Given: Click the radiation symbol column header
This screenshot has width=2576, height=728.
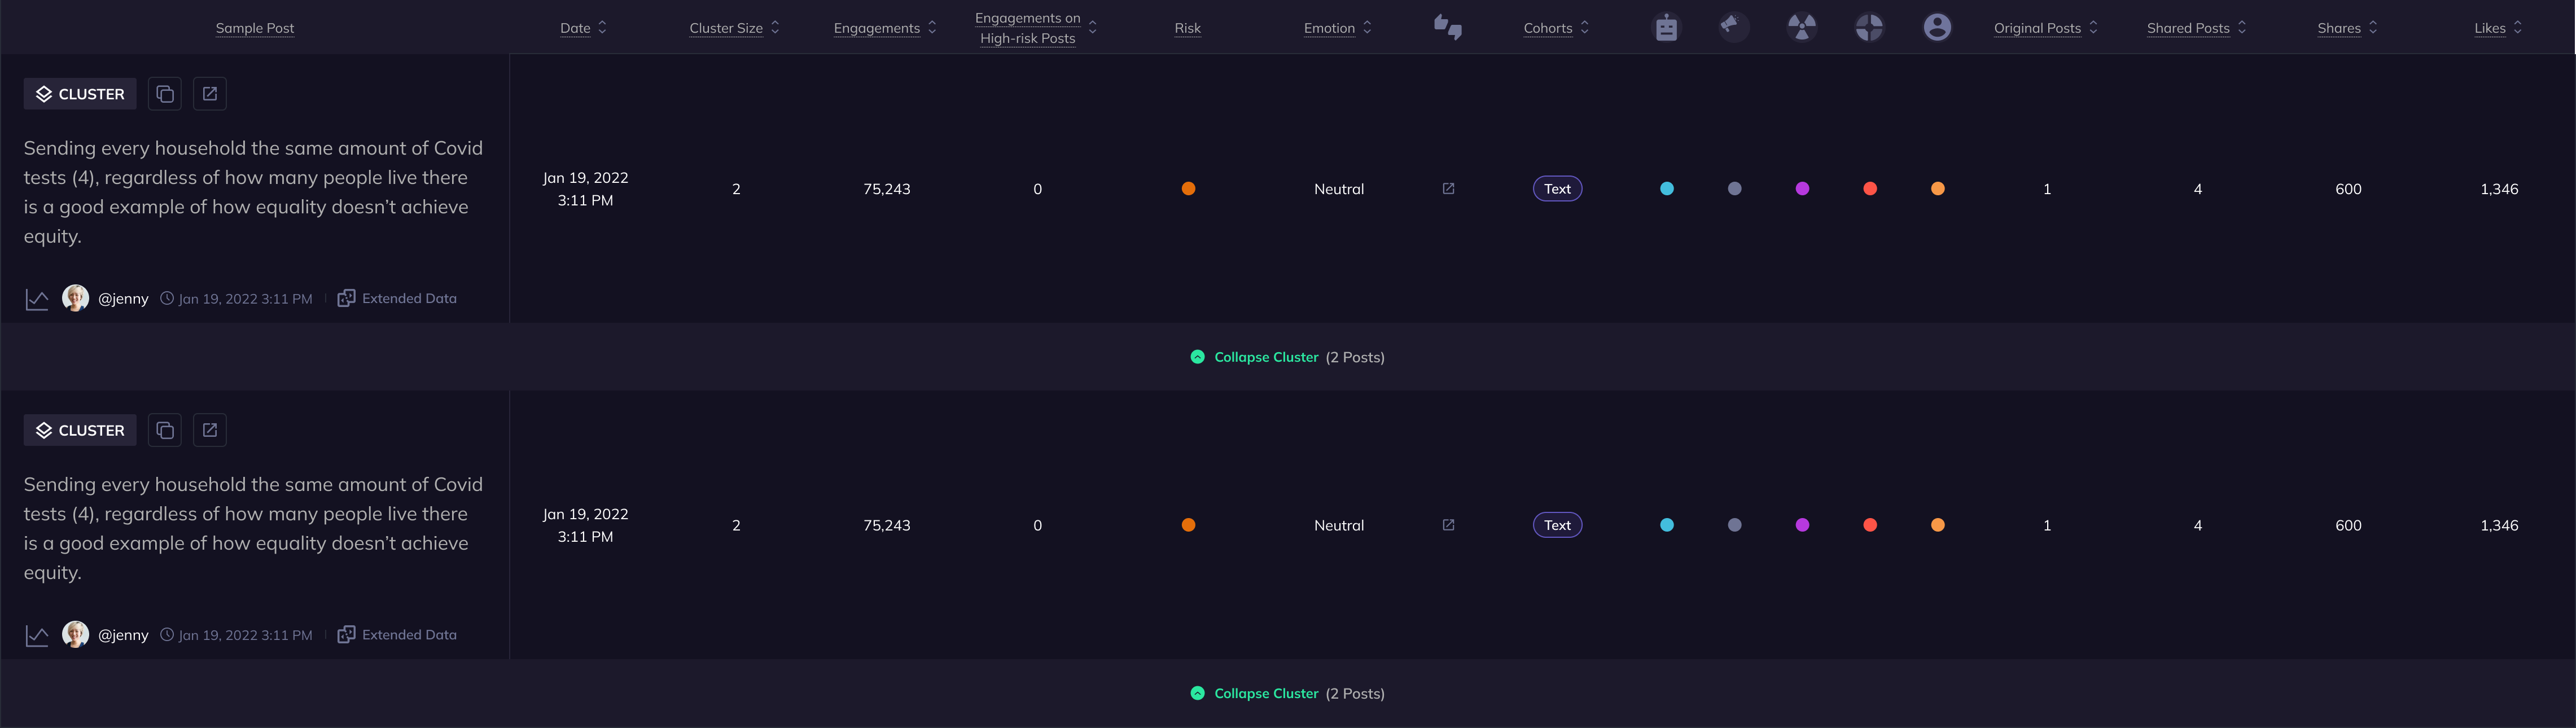Looking at the screenshot, I should (x=1802, y=28).
